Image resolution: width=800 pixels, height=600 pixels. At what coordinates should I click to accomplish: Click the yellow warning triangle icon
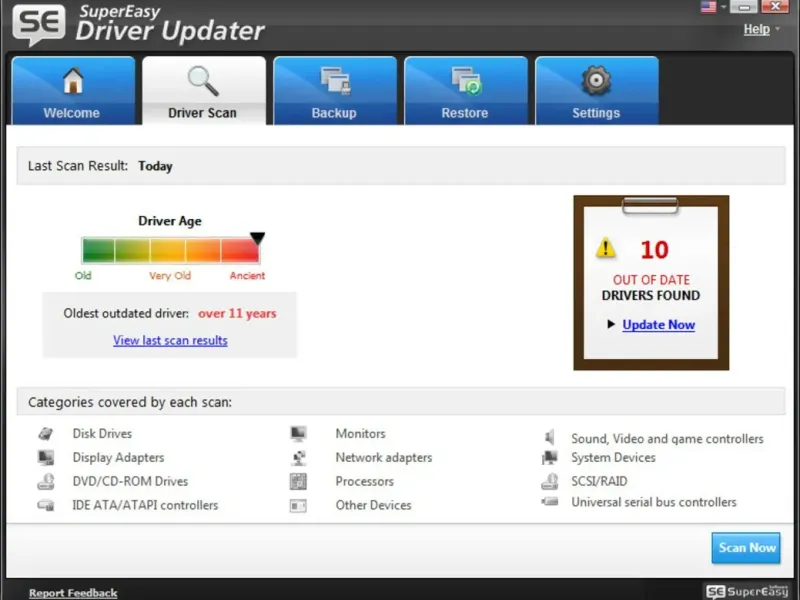pyautogui.click(x=606, y=247)
